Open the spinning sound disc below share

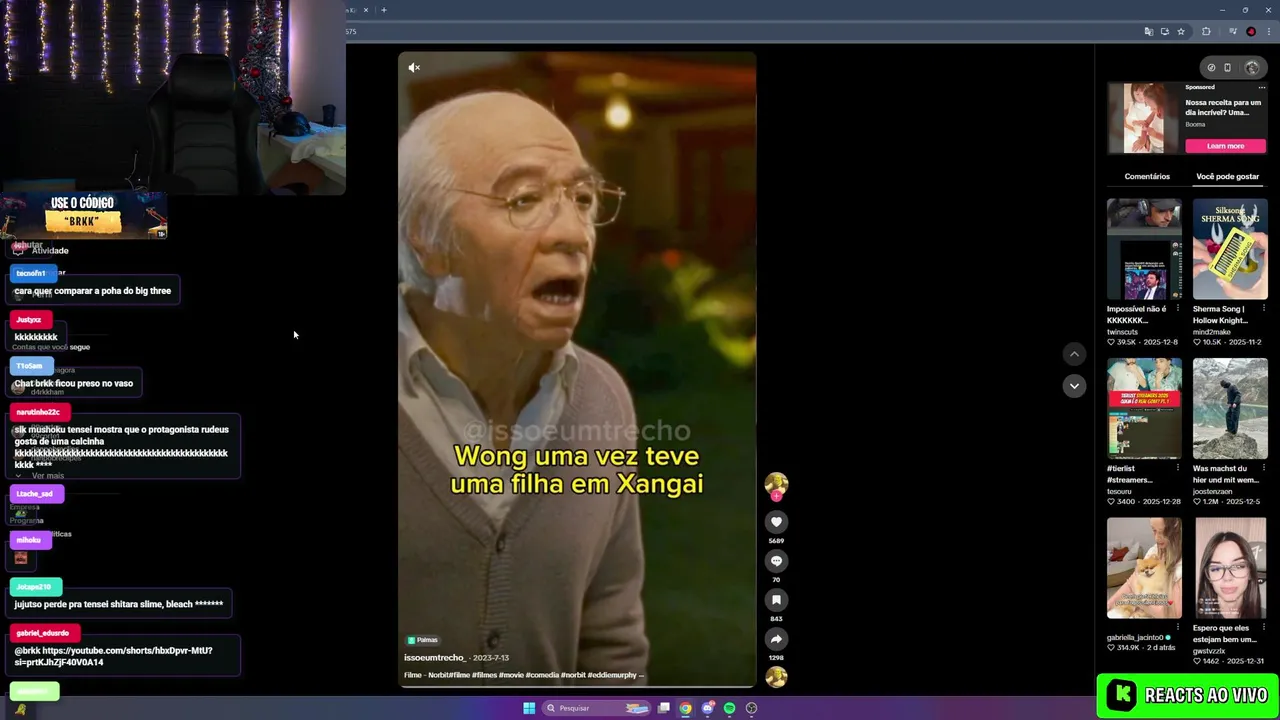(x=776, y=678)
